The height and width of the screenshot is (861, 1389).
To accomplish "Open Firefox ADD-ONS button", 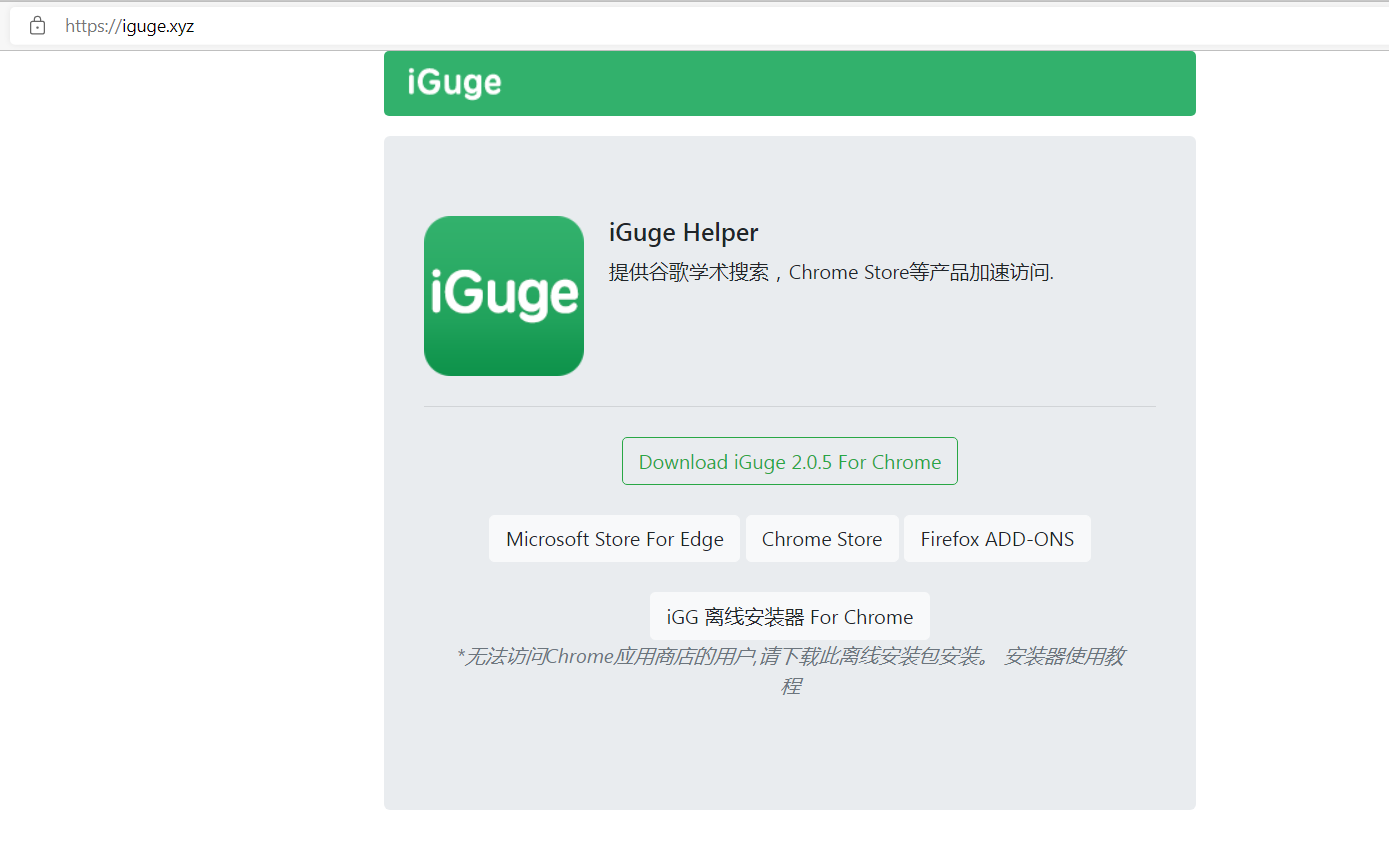I will pos(997,539).
